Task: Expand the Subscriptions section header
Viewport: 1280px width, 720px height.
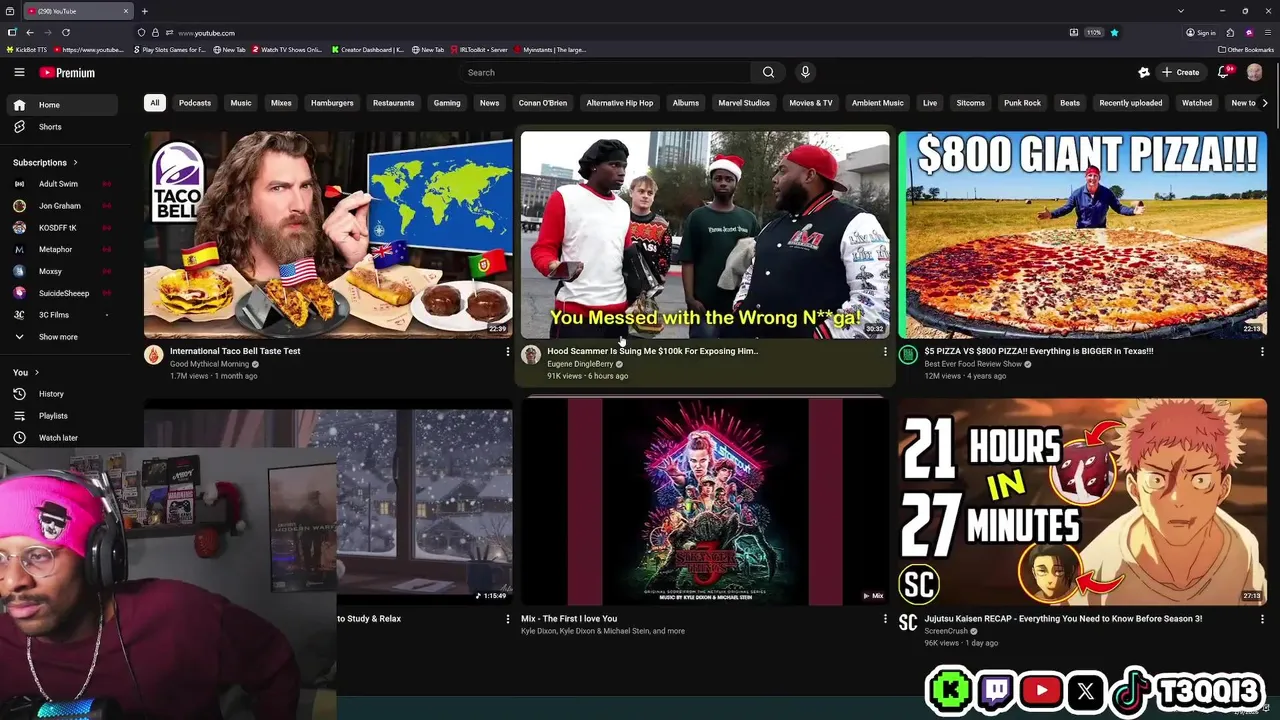Action: click(45, 162)
